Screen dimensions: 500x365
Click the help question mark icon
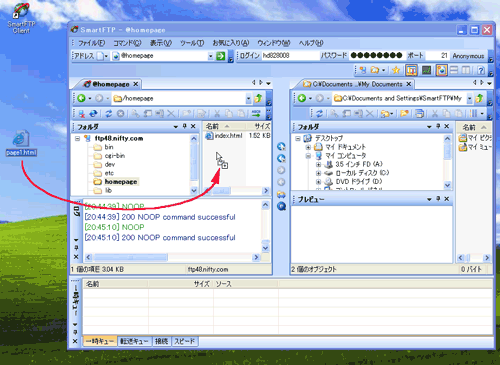(x=481, y=70)
